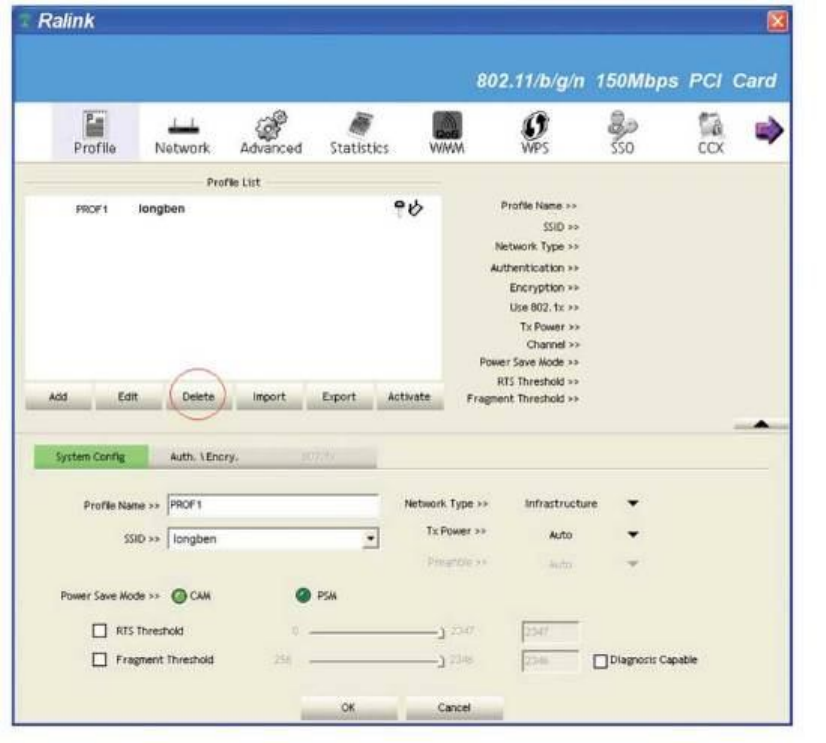Open the Statistics page icon
The width and height of the screenshot is (826, 743).
(359, 132)
